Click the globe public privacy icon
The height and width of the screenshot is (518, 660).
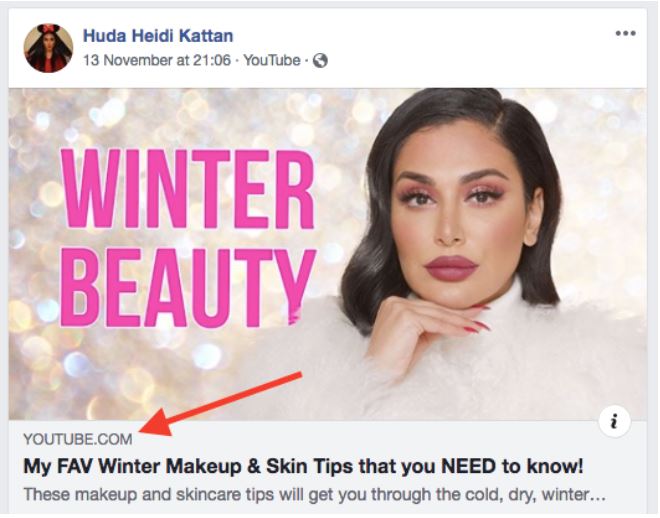tap(320, 61)
